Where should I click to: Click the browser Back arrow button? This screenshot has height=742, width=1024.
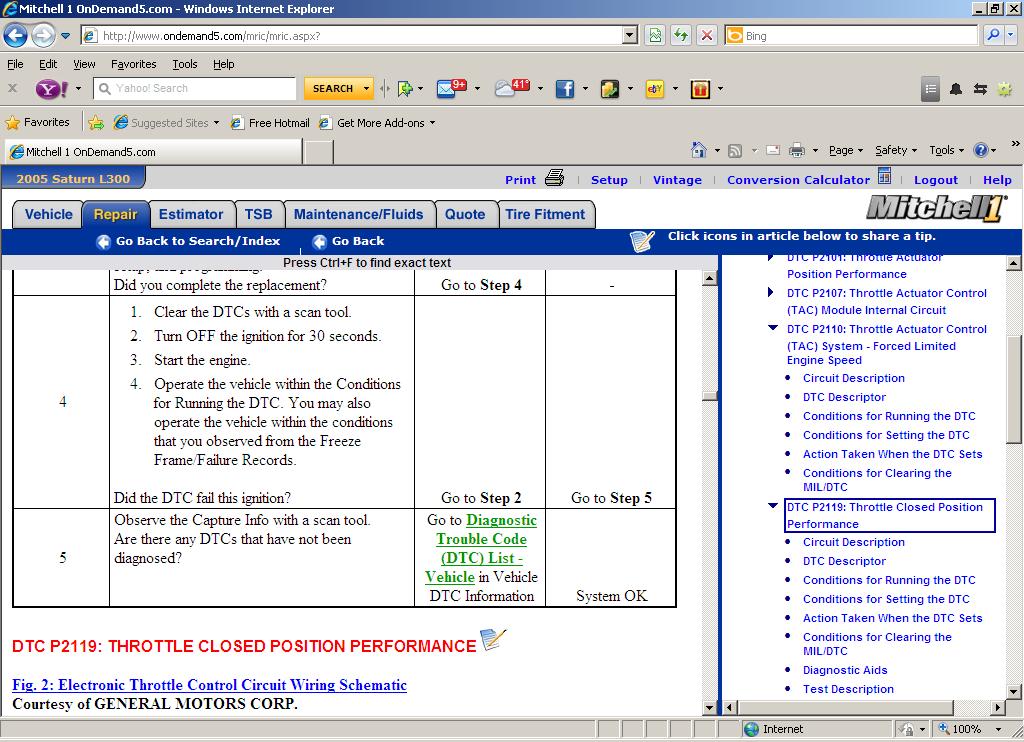point(16,35)
